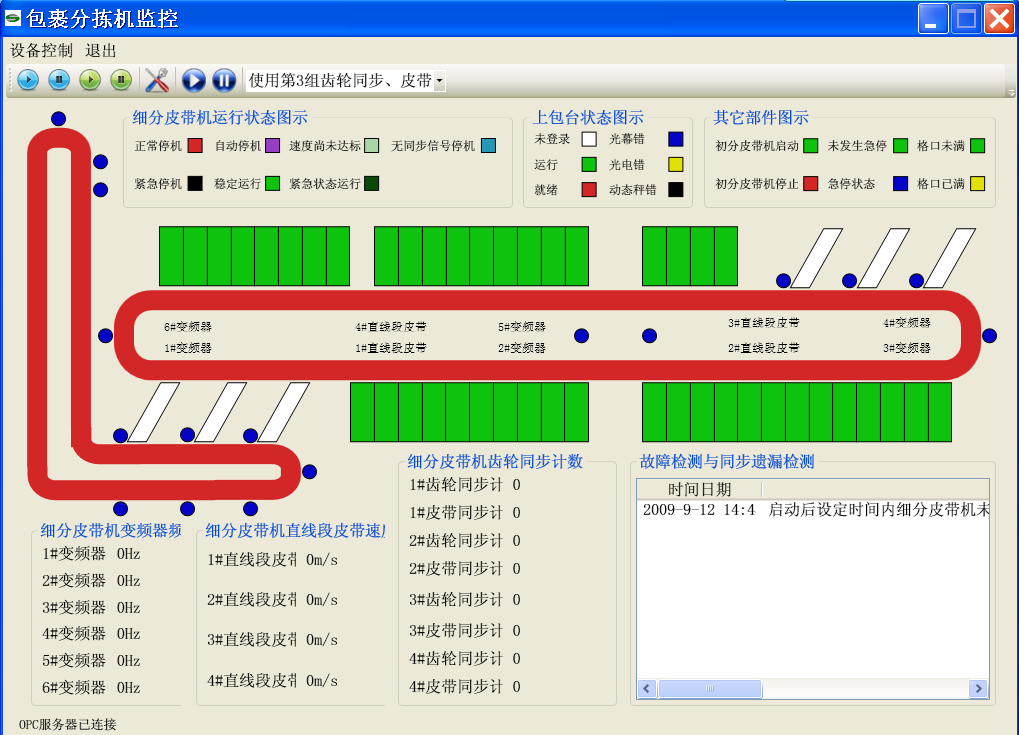
Task: Click the 4#皮带同步计 counter row
Action: [x=465, y=686]
